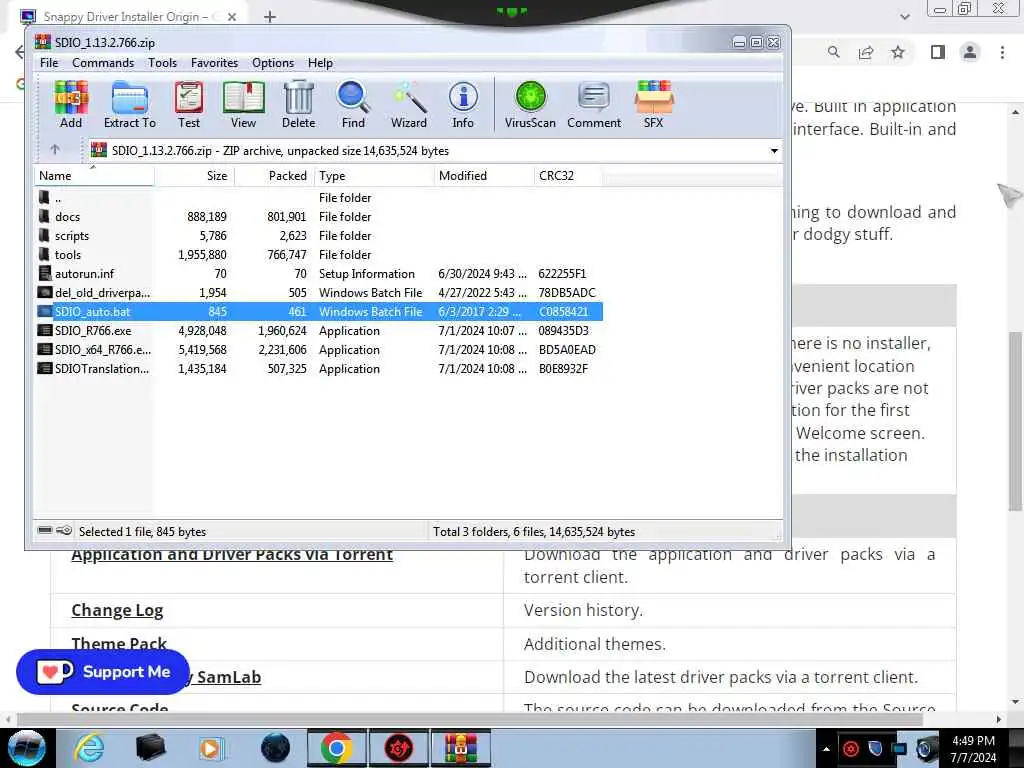Open the Commands menu
The image size is (1024, 768).
[x=103, y=63]
